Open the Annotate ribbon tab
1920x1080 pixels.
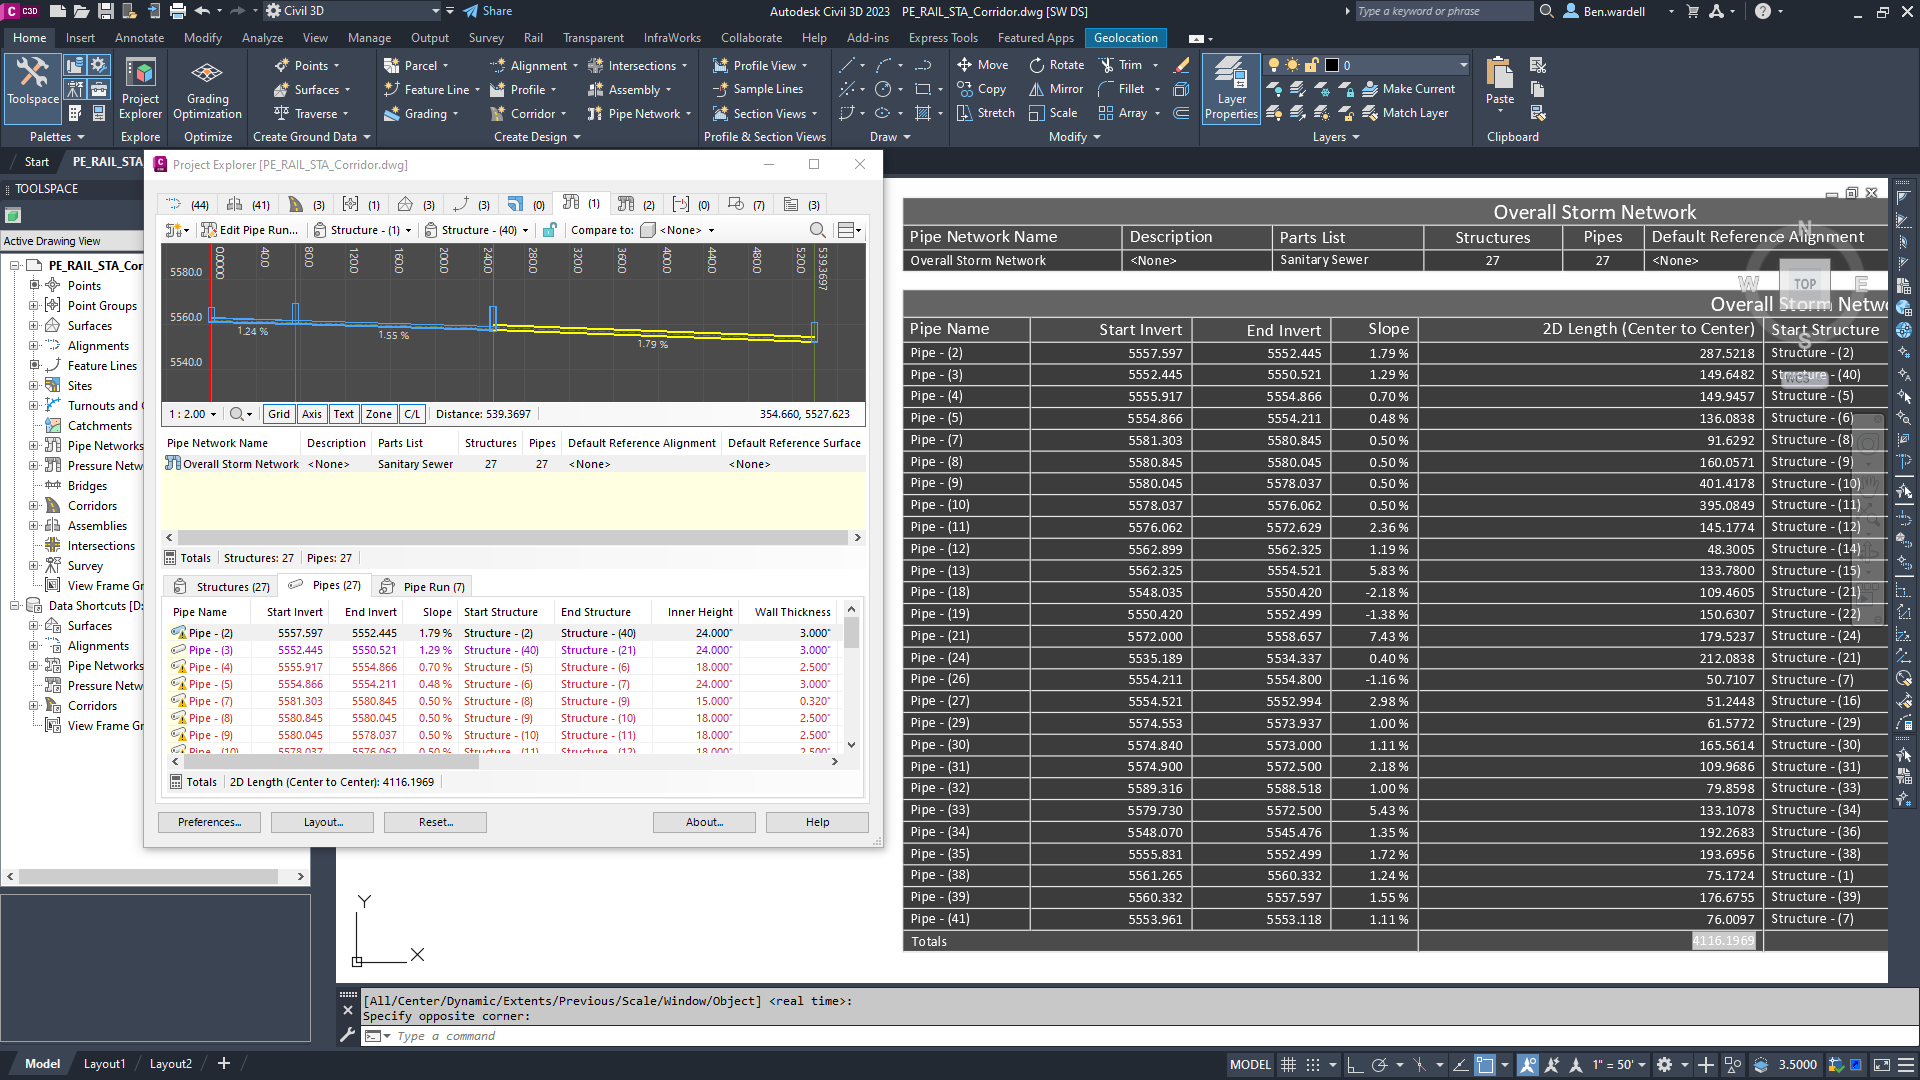(x=139, y=38)
